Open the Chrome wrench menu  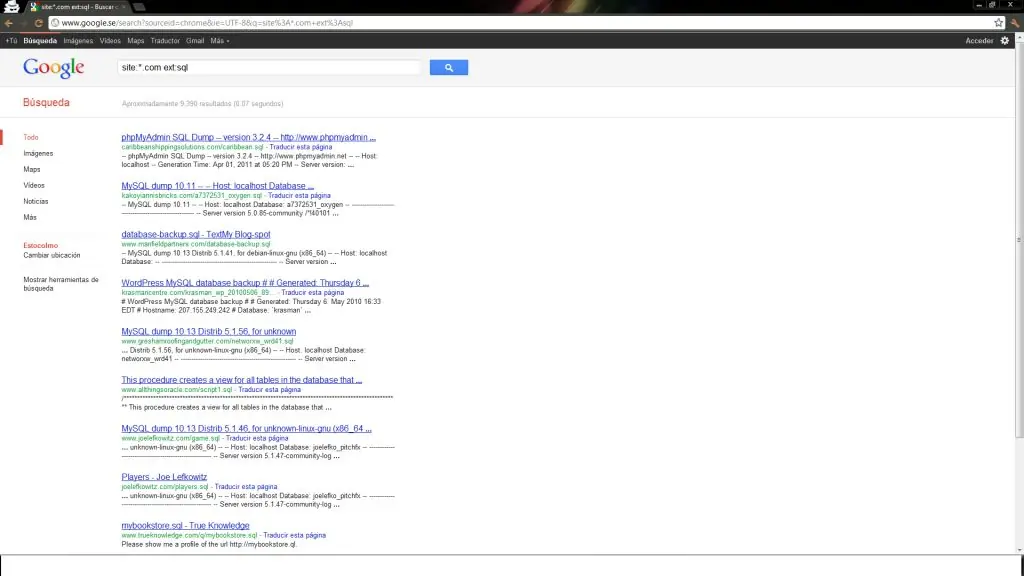(1015, 23)
